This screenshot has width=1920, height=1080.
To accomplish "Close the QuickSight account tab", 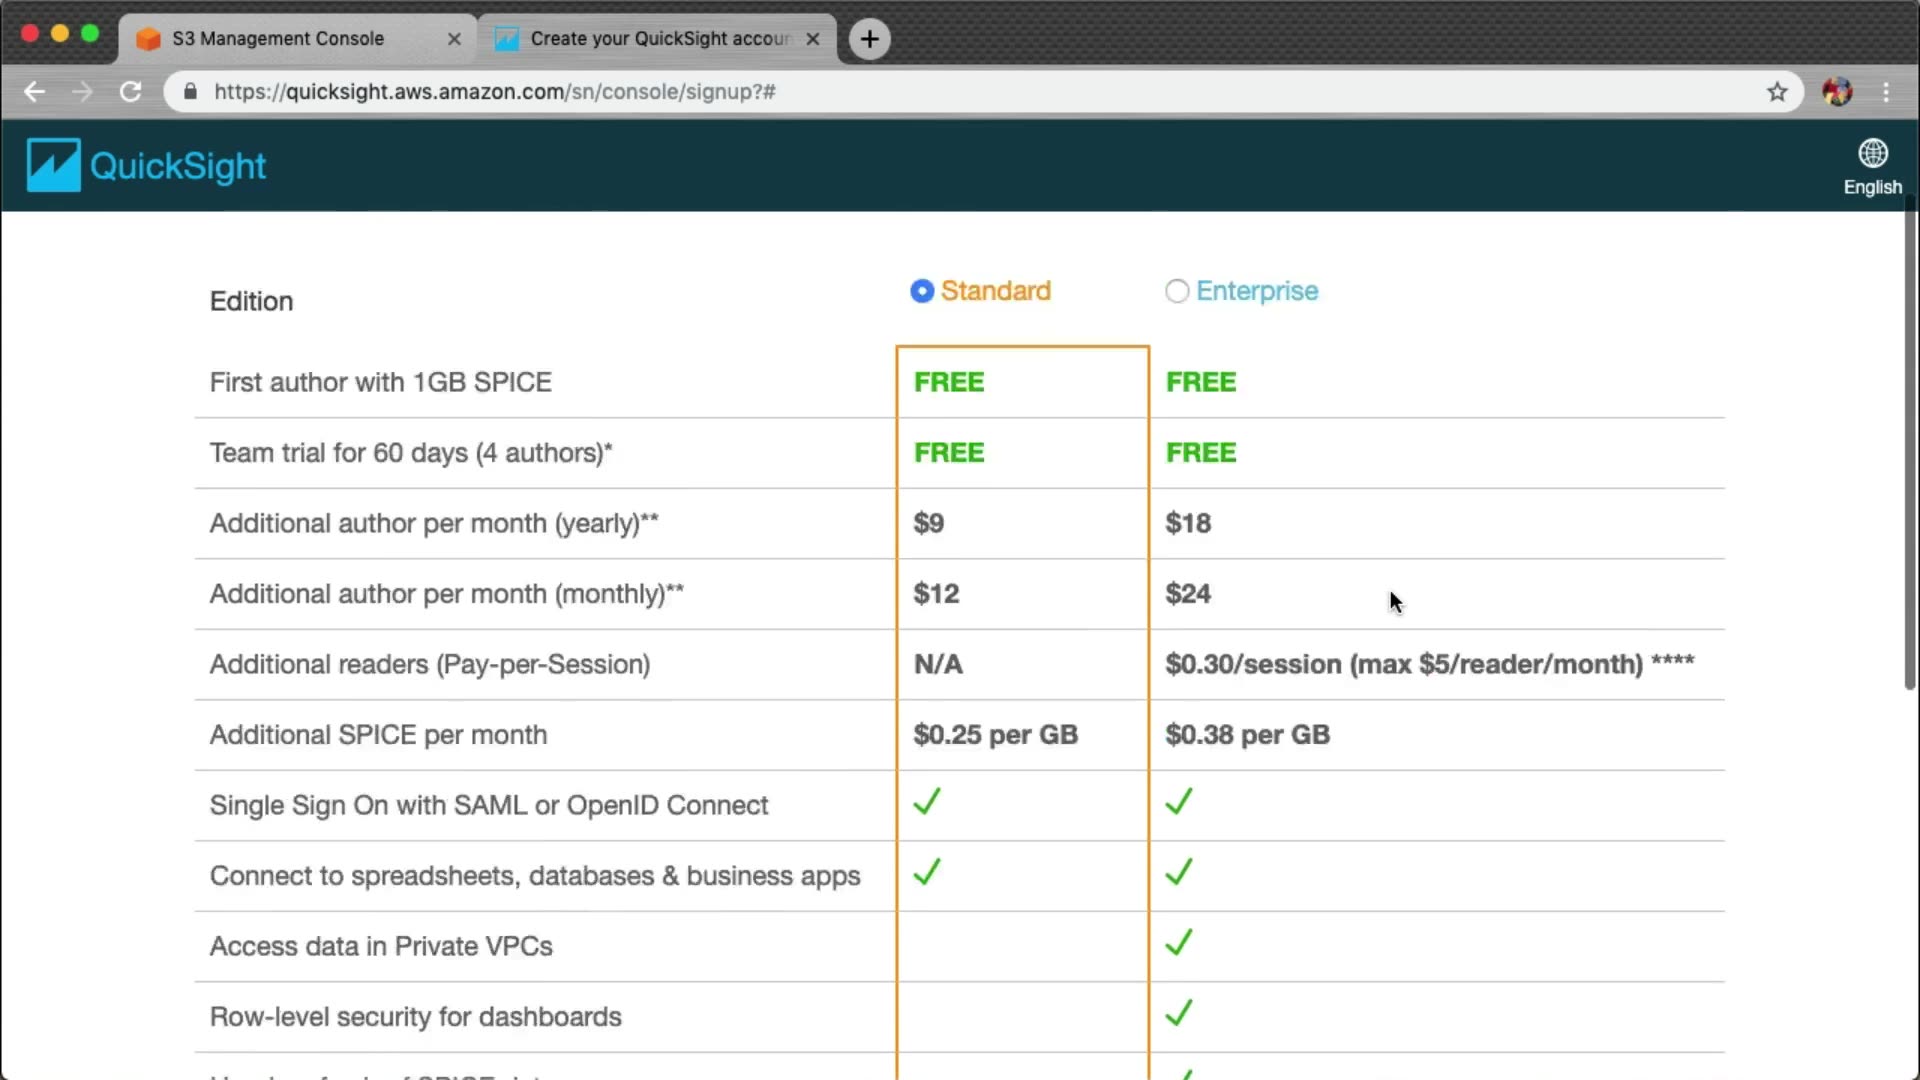I will [813, 39].
